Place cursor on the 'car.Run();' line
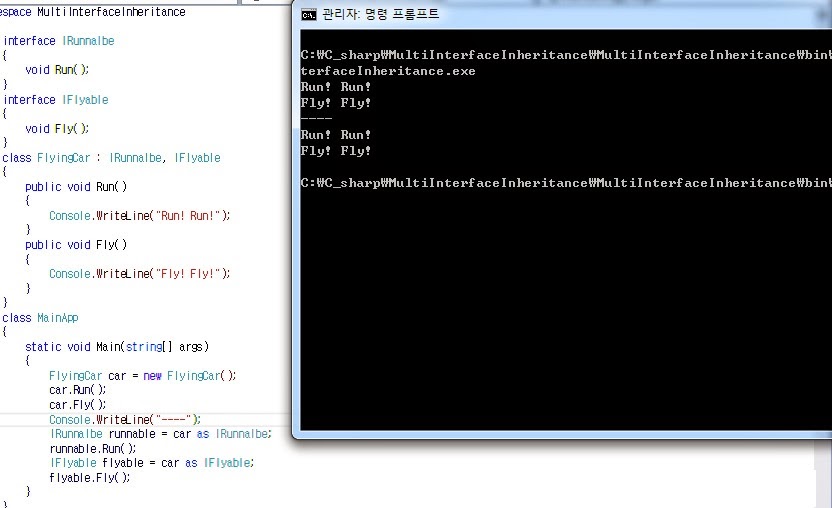832x508 pixels. click(x=77, y=390)
